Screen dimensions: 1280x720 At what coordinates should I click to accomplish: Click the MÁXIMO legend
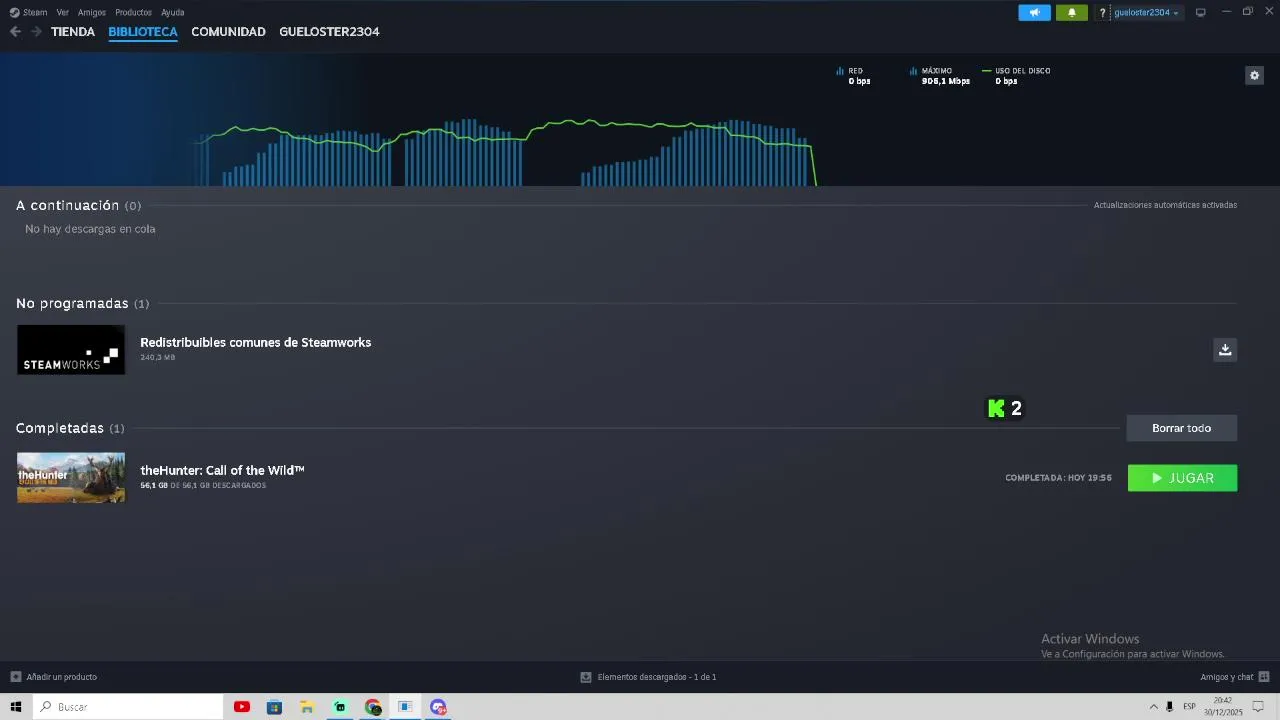pyautogui.click(x=940, y=76)
